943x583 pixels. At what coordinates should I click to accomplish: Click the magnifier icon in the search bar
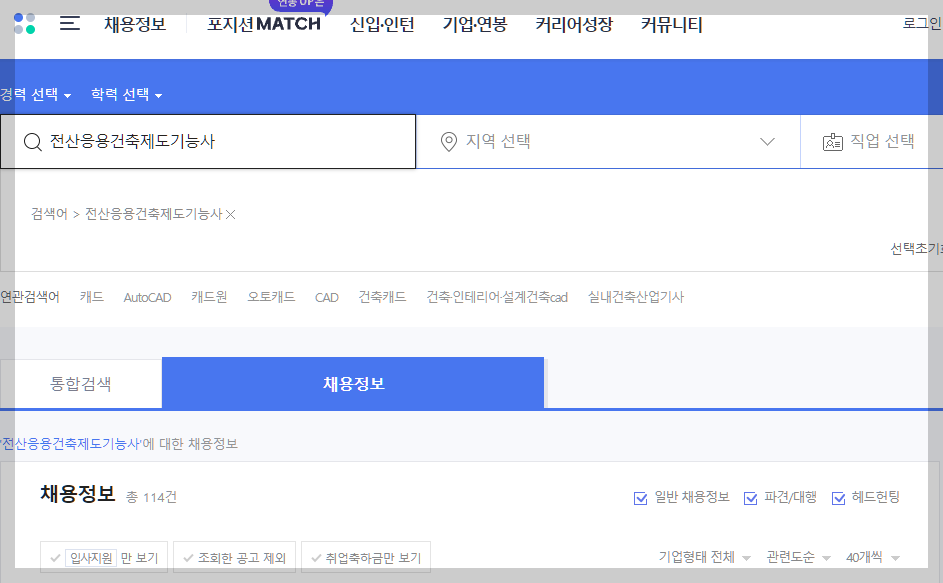coord(33,141)
